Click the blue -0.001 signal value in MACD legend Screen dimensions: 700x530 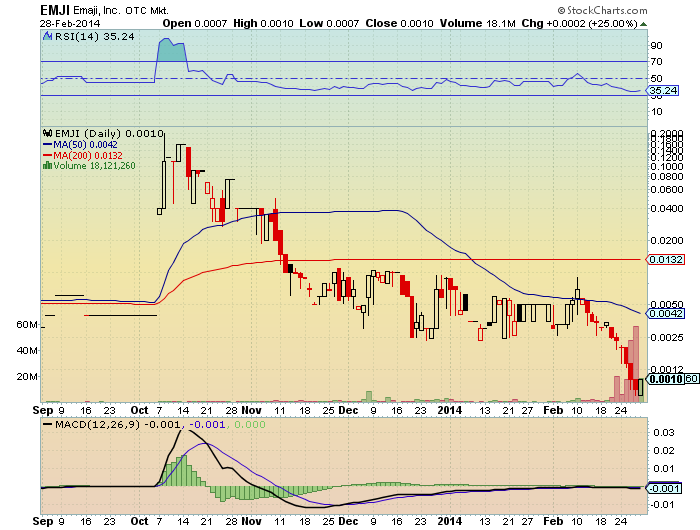207,424
